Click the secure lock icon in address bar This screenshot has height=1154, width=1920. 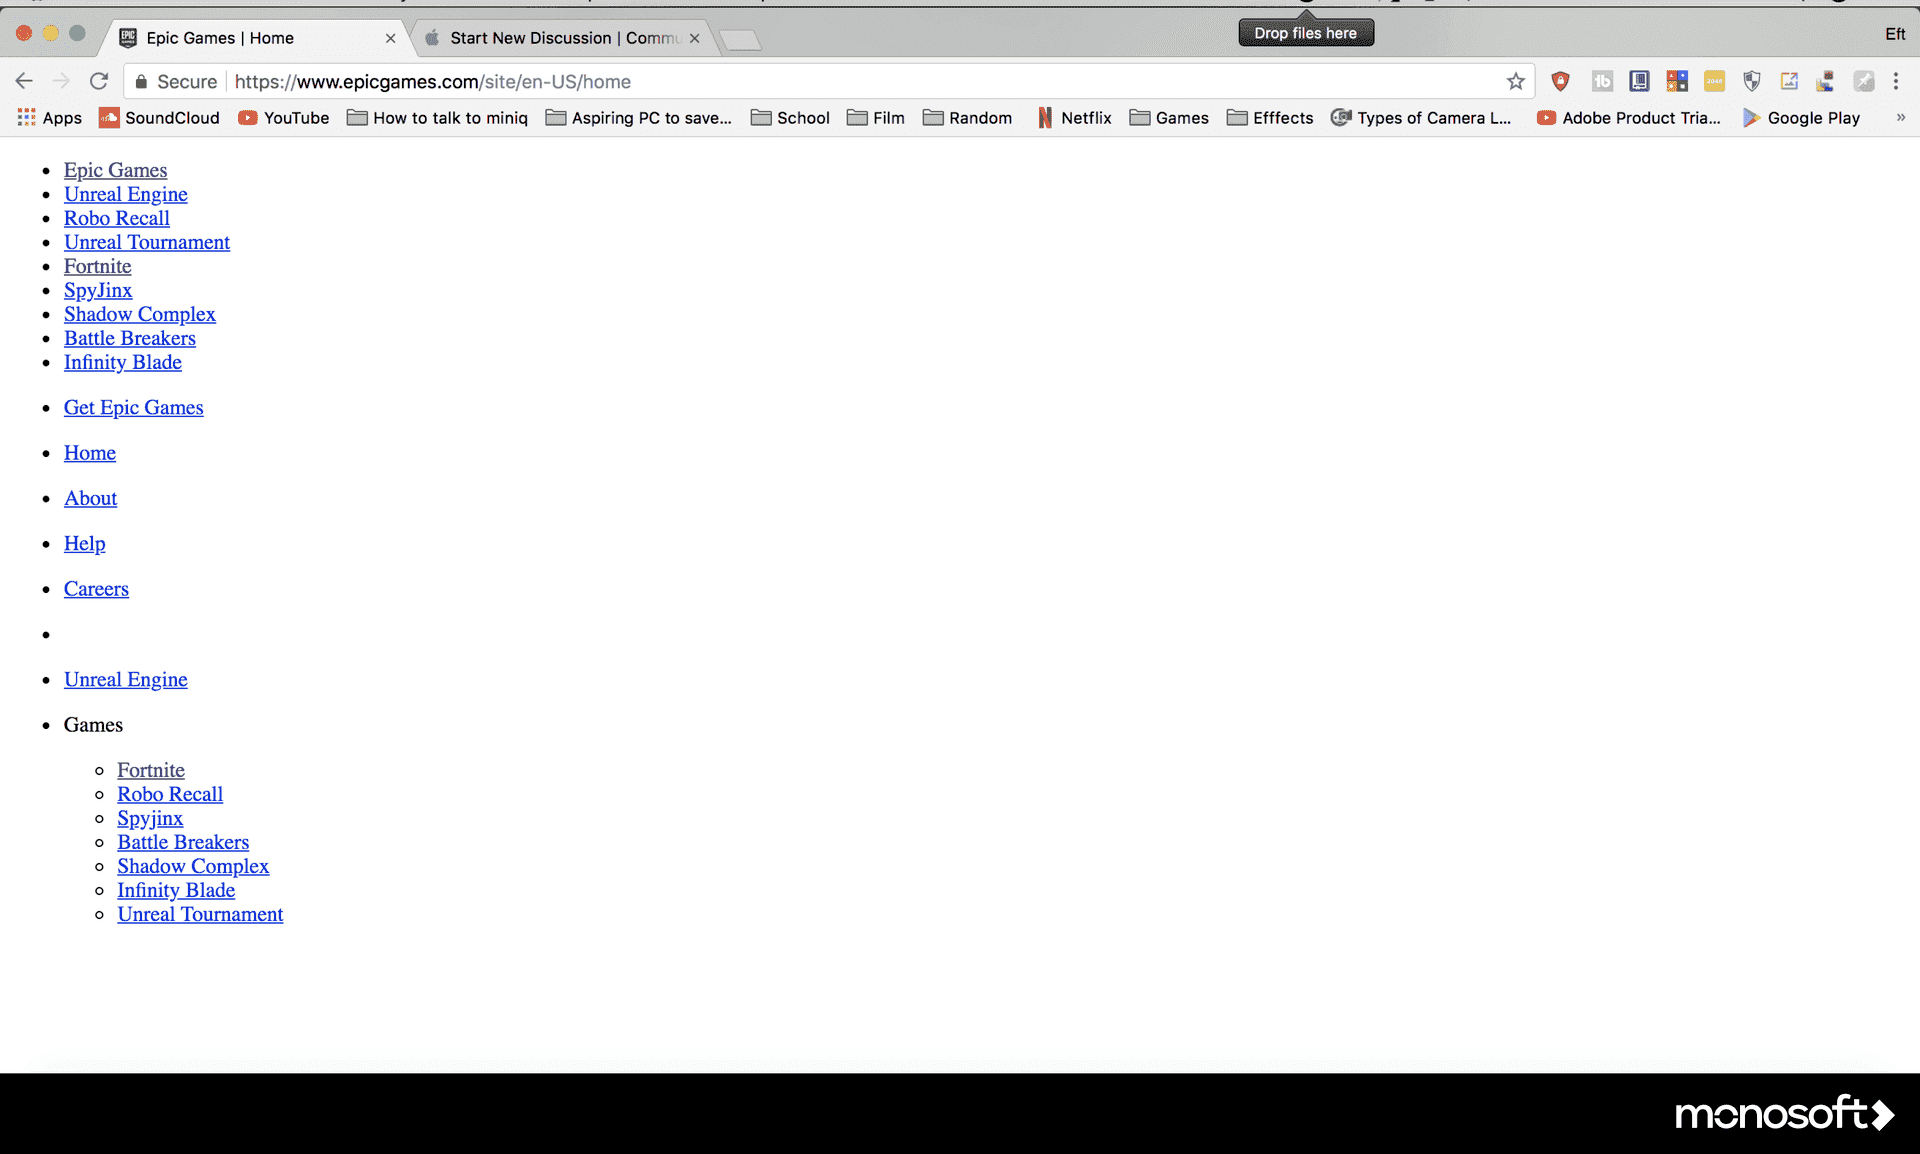(x=147, y=81)
